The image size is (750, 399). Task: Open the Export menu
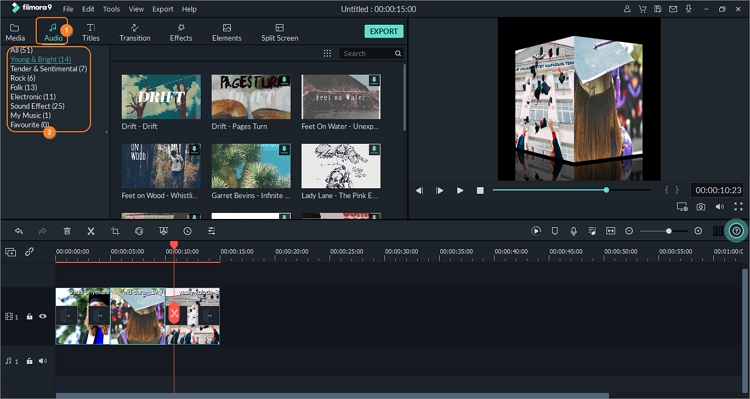[x=163, y=9]
